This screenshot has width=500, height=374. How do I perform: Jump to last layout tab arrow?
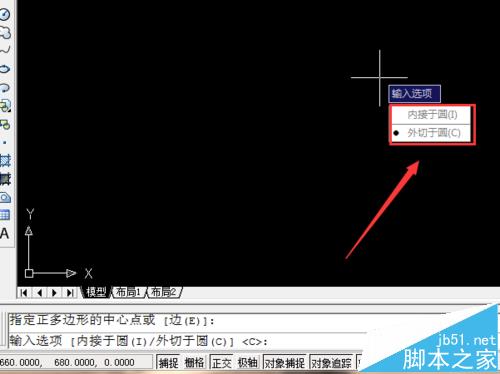tap(69, 293)
